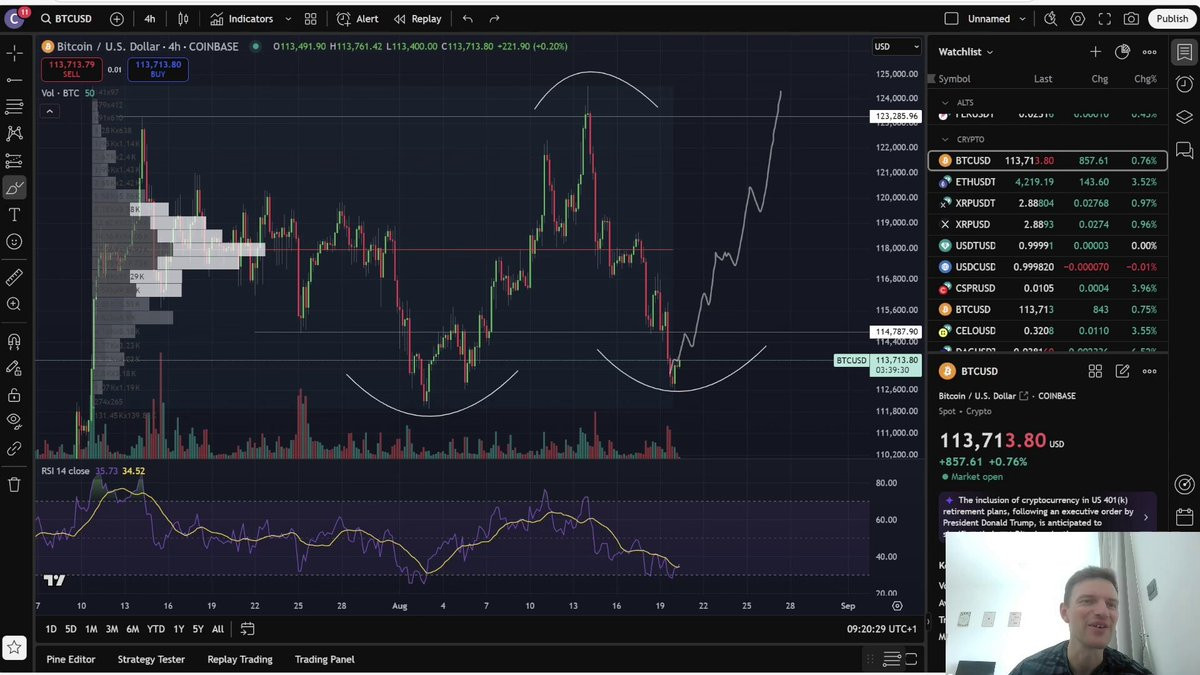Select the YTD date range
This screenshot has height=675, width=1200.
[156, 629]
